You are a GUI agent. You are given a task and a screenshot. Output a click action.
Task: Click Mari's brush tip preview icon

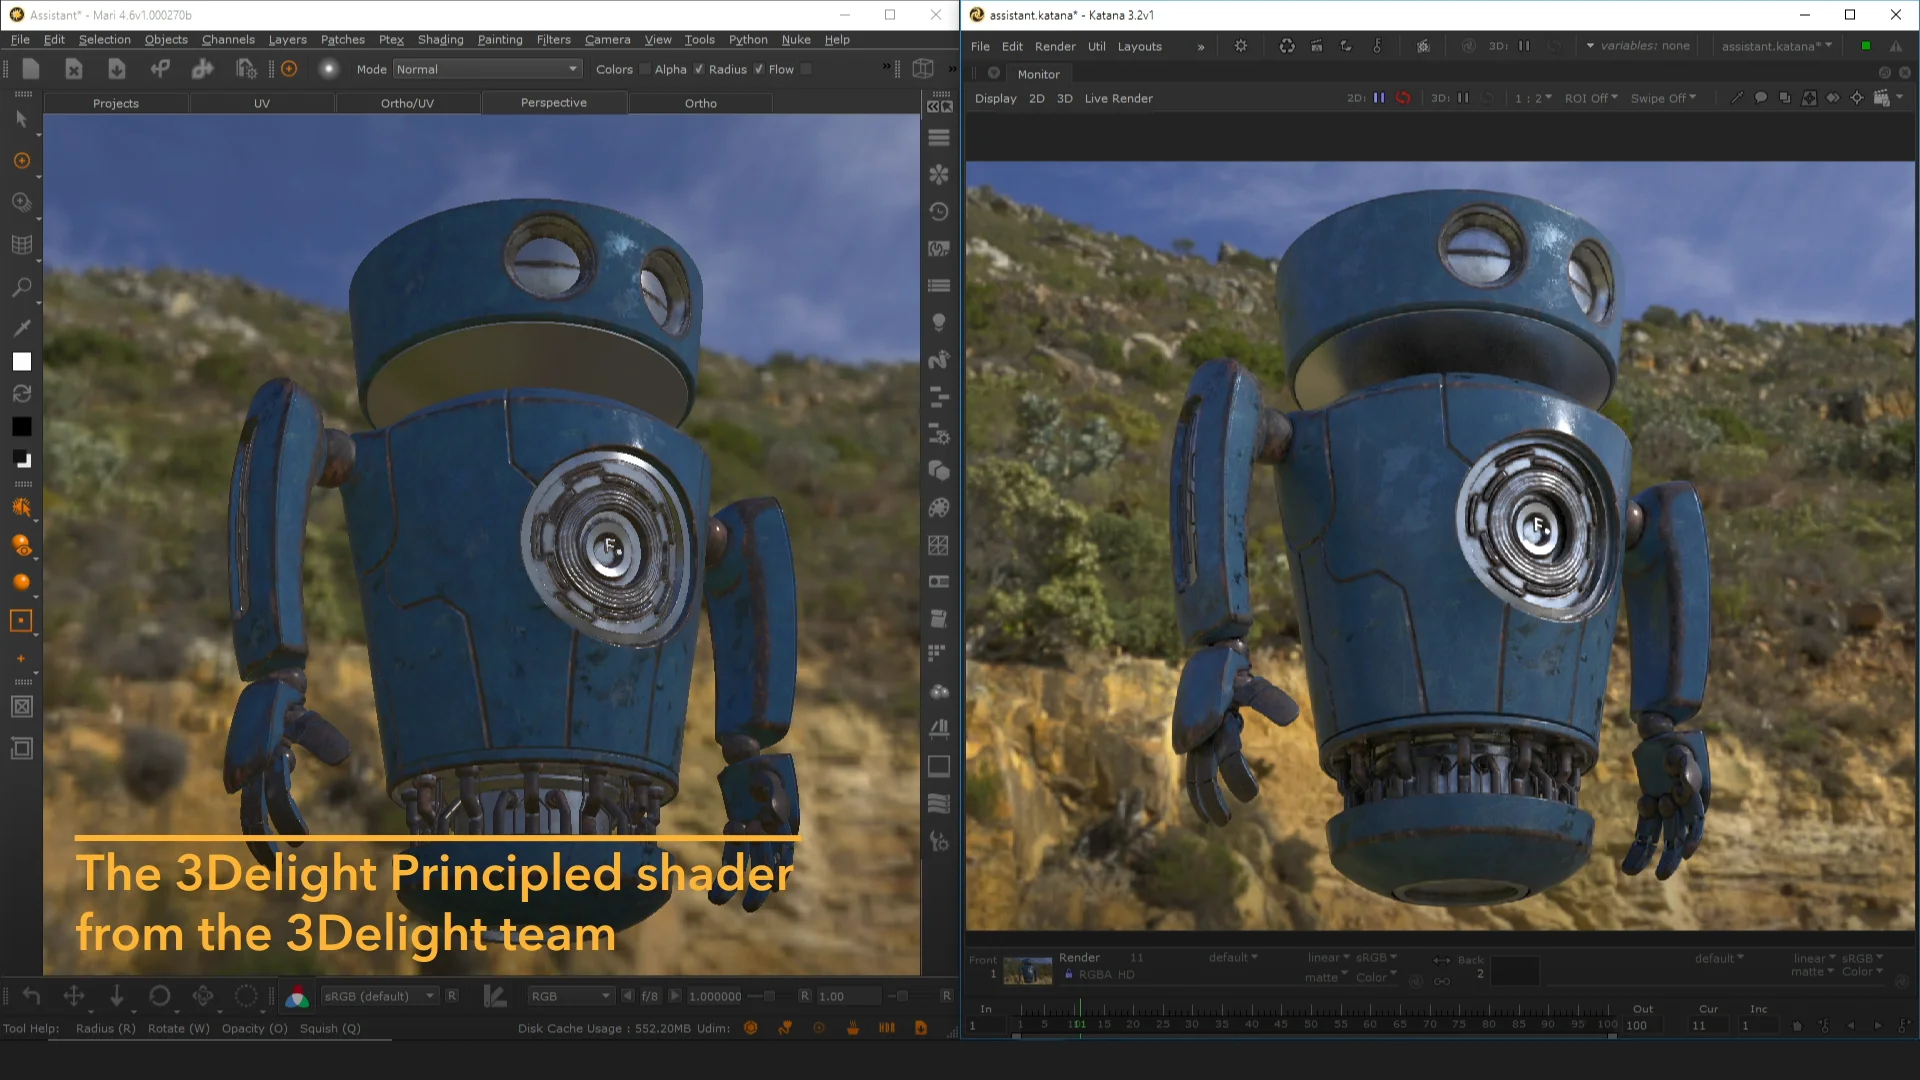pos(328,69)
